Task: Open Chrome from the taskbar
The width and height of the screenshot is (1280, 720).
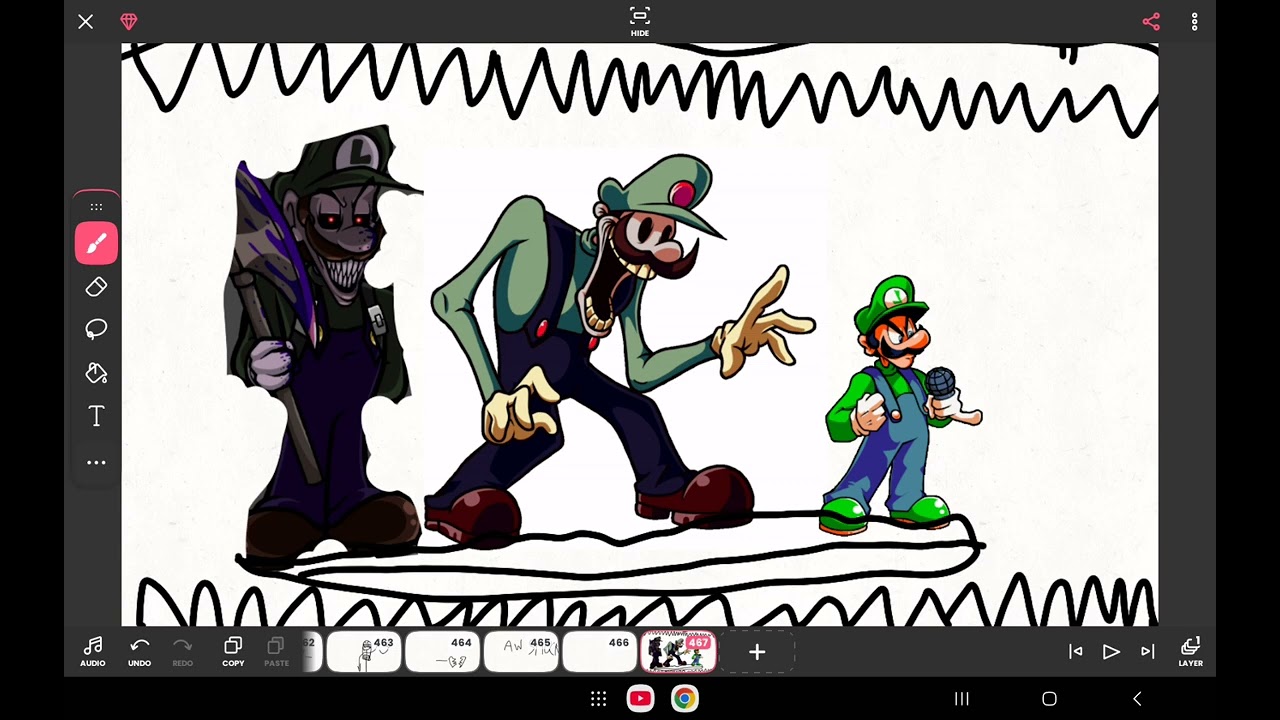Action: click(684, 699)
